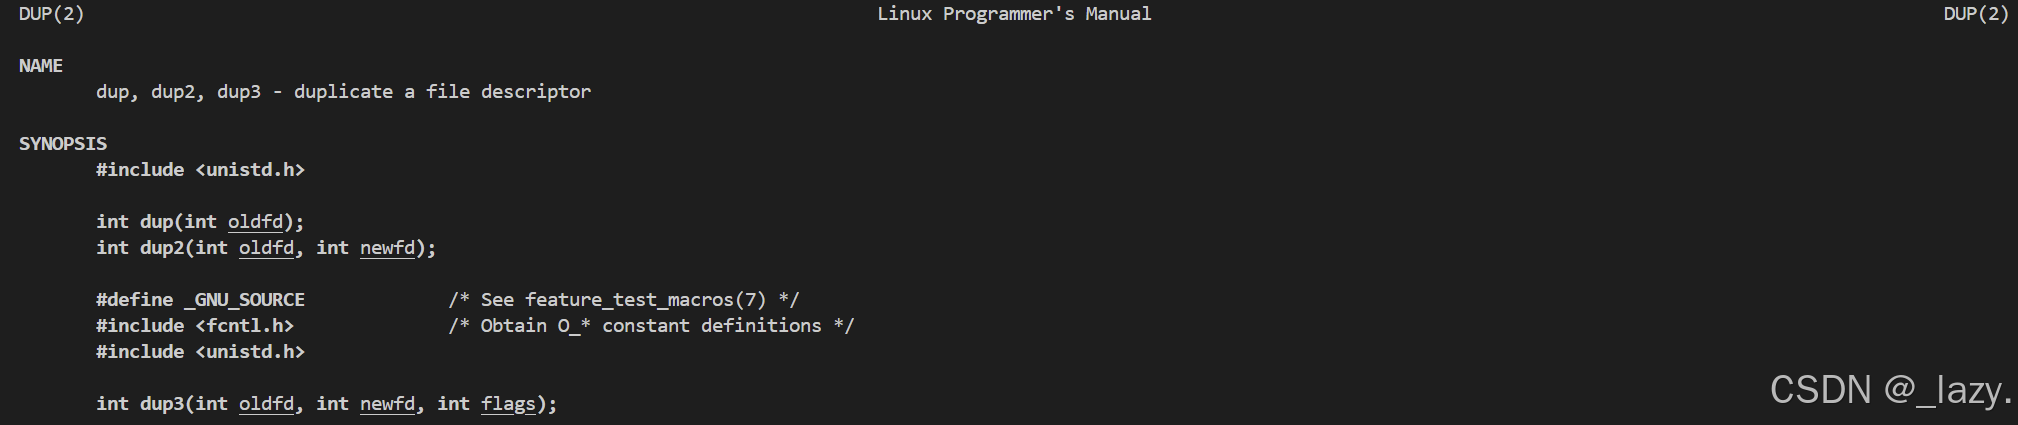Click the DUP(2) header at top right

pyautogui.click(x=1976, y=14)
